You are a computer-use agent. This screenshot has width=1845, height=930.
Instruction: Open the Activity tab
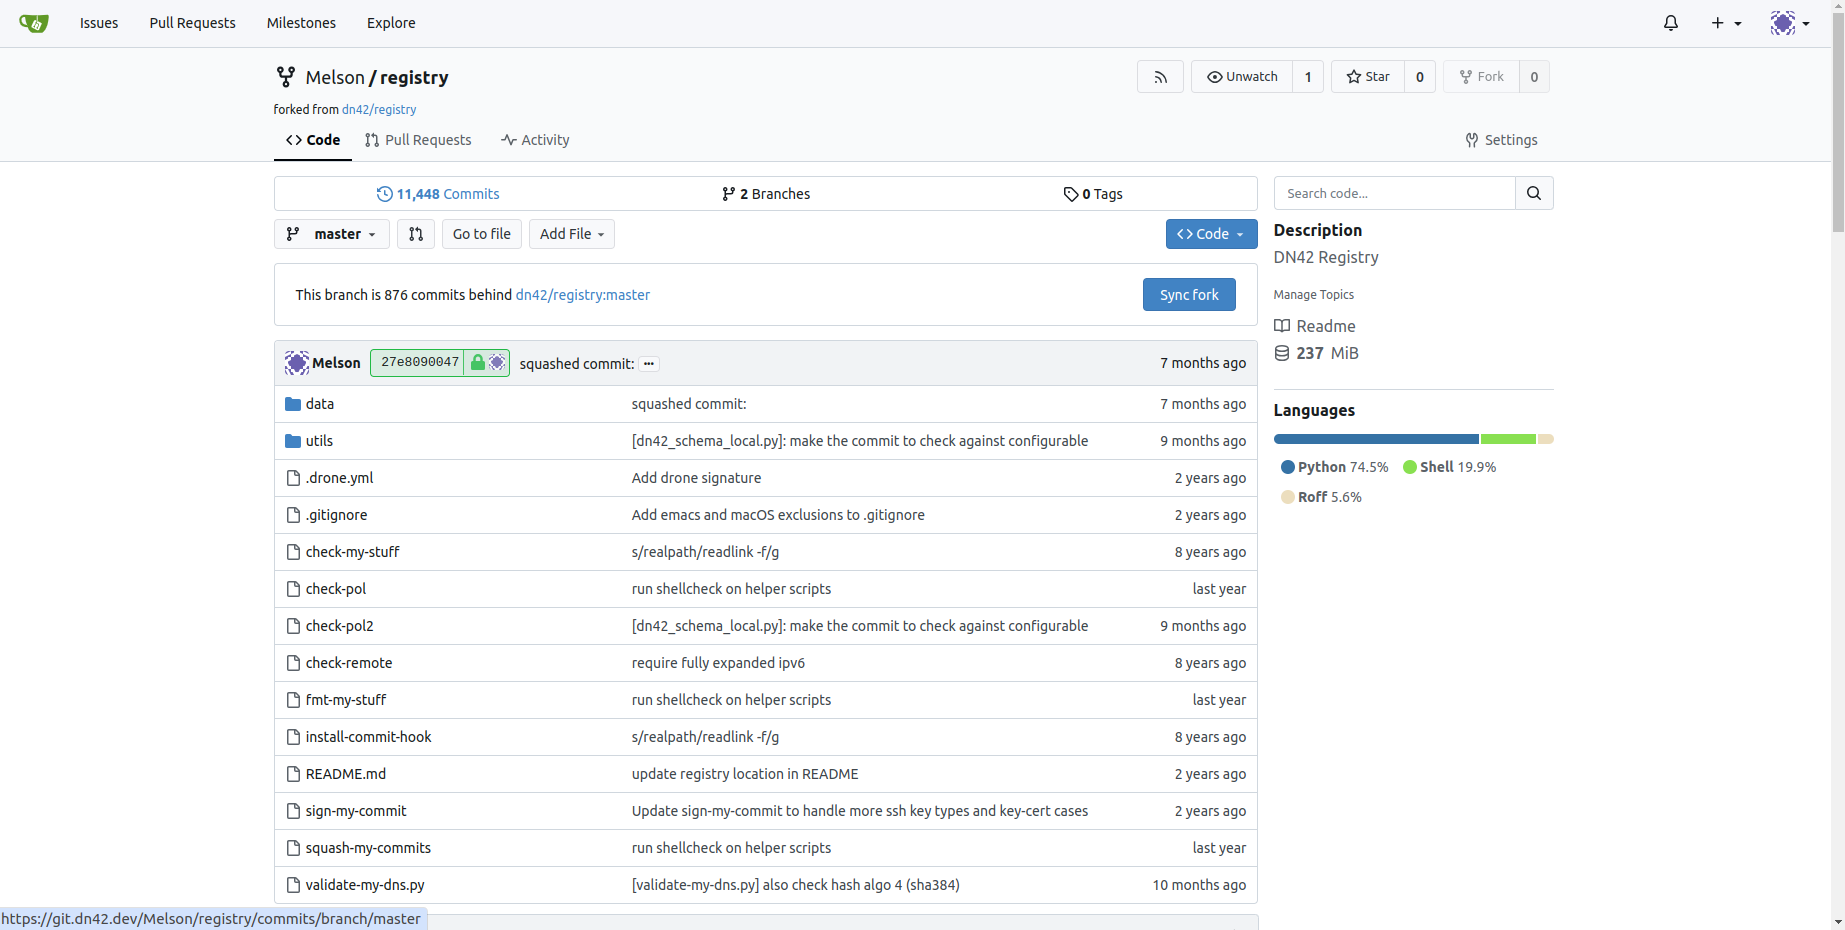pyautogui.click(x=535, y=140)
